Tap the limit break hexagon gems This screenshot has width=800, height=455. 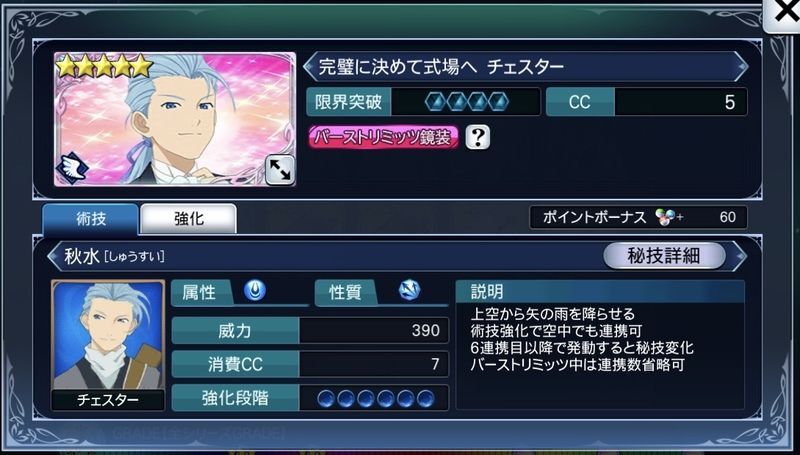(x=467, y=102)
